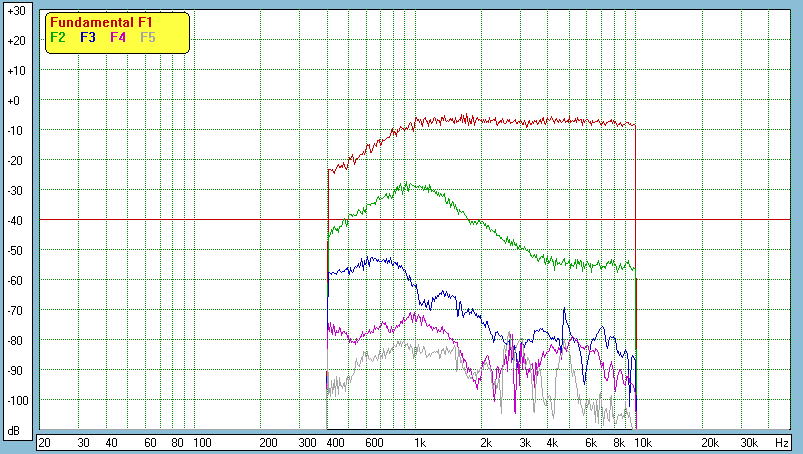Click the -40 level label on dB axis

[x=15, y=221]
